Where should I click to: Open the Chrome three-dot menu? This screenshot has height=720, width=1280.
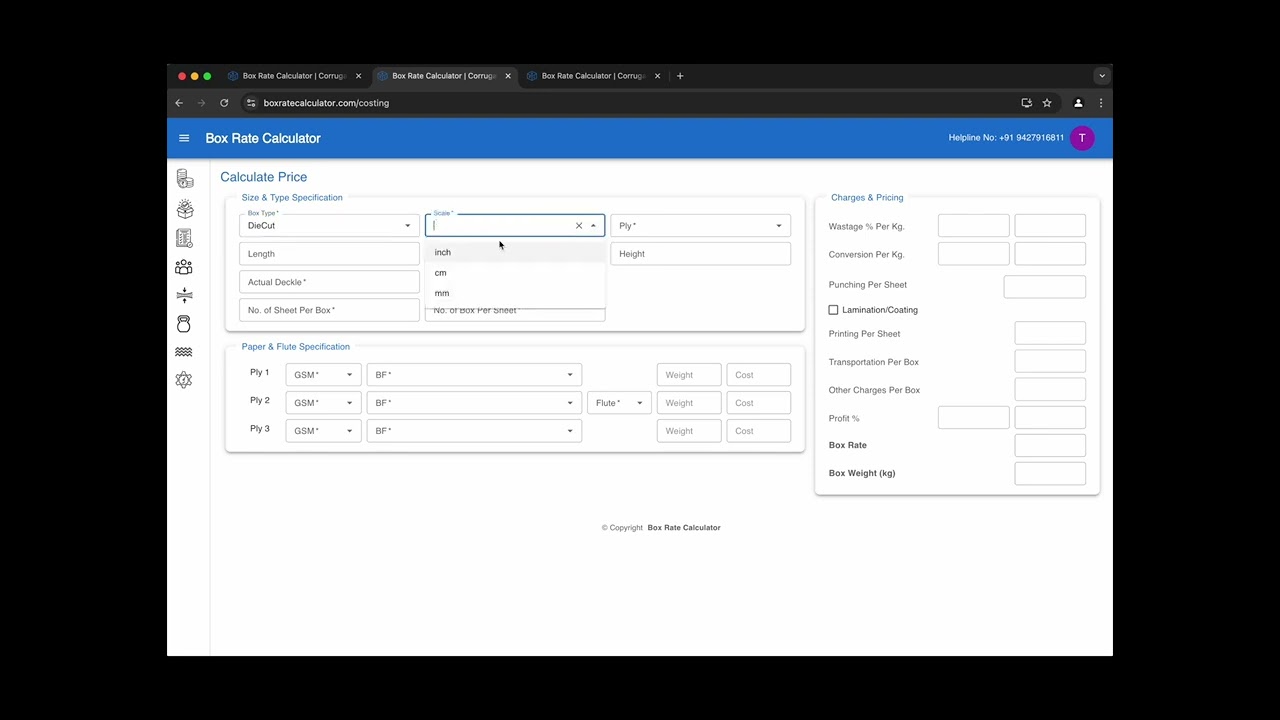[x=1101, y=103]
